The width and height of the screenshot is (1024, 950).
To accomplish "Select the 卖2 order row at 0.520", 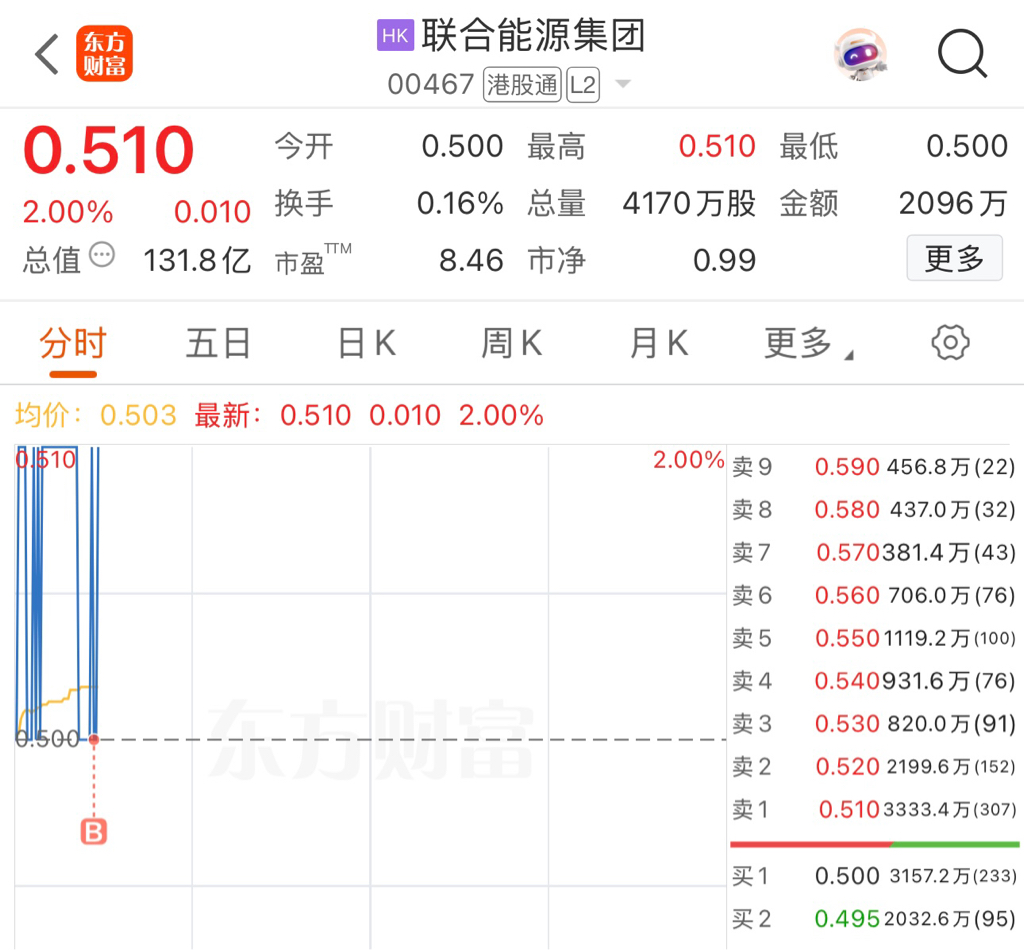I will click(874, 767).
